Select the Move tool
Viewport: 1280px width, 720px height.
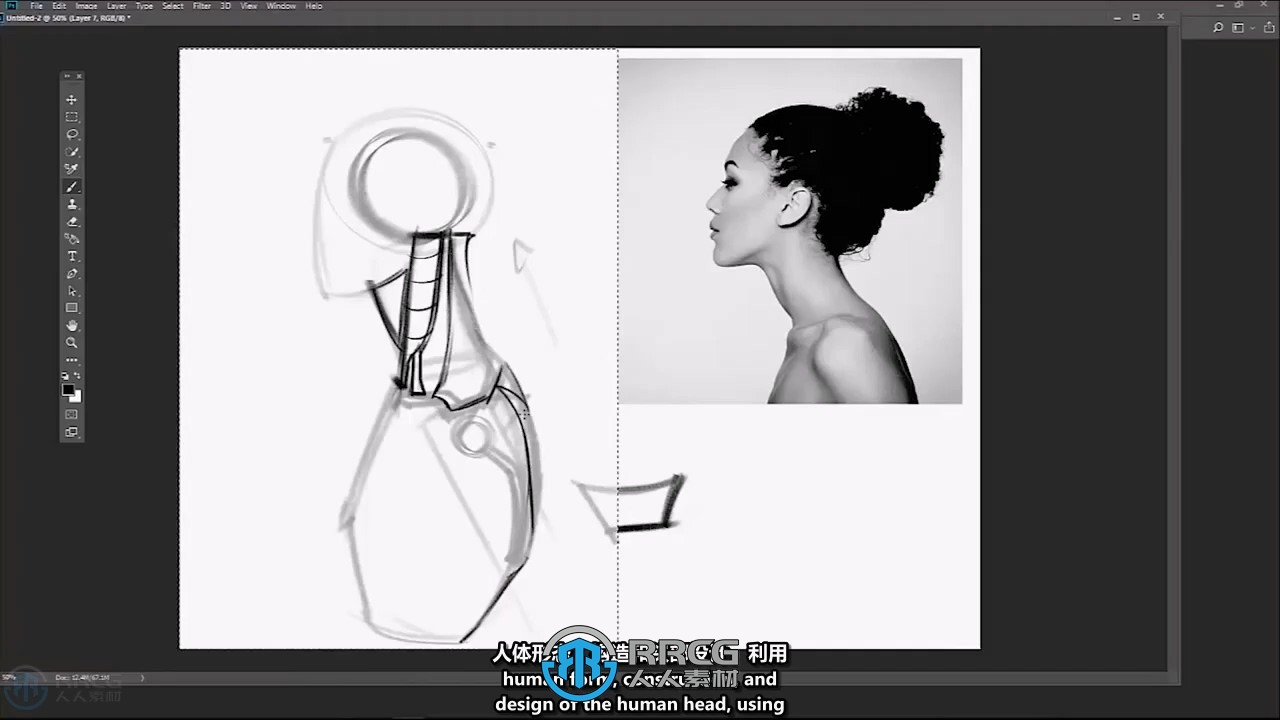72,100
